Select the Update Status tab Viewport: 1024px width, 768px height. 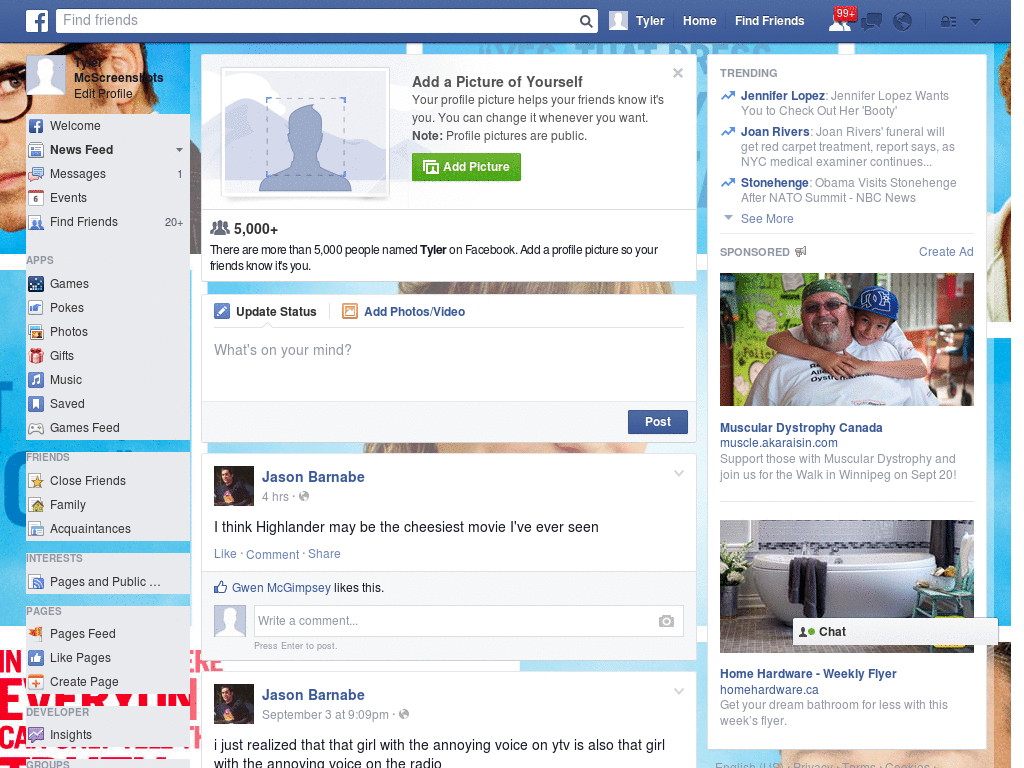pos(265,312)
